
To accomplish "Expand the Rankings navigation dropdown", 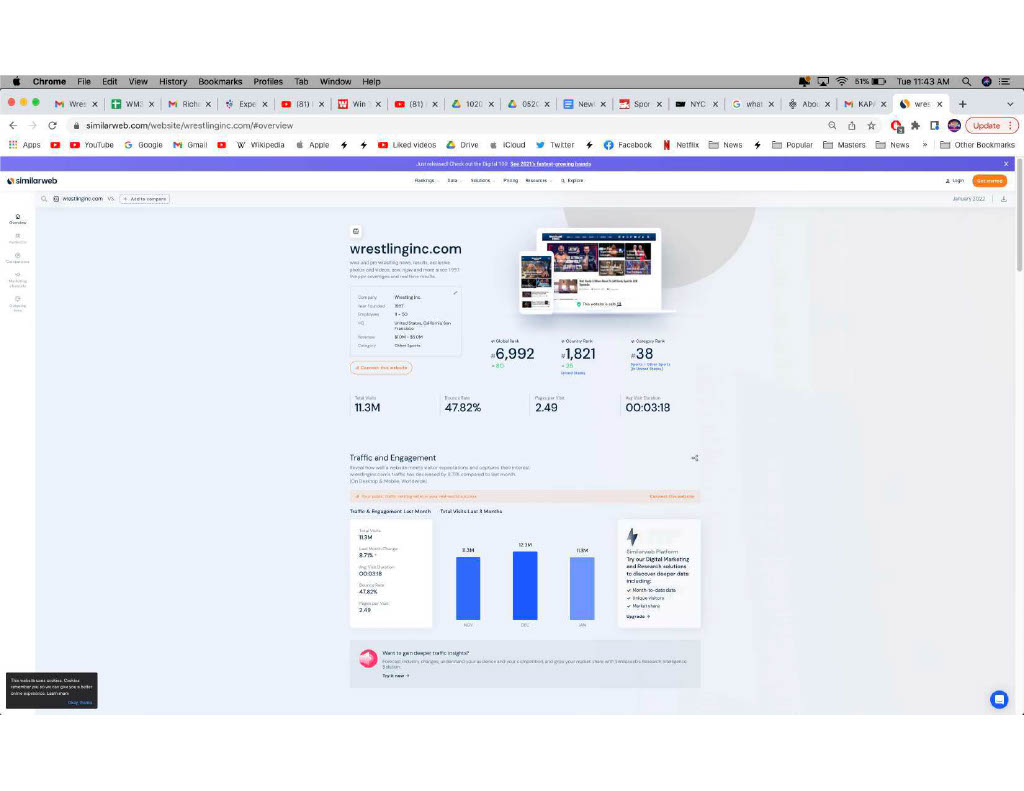I will [426, 180].
